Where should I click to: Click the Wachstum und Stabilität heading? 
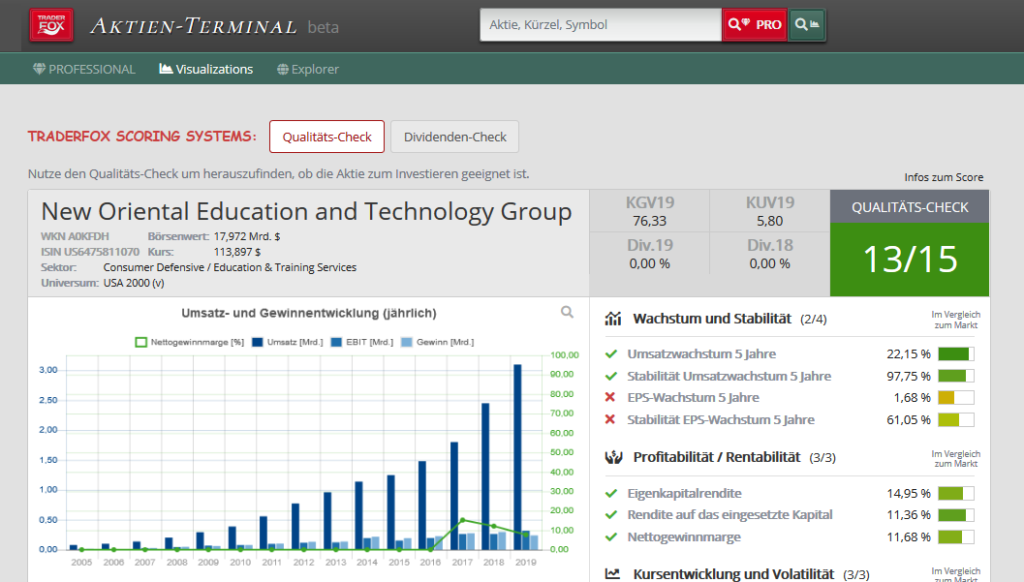pos(712,319)
